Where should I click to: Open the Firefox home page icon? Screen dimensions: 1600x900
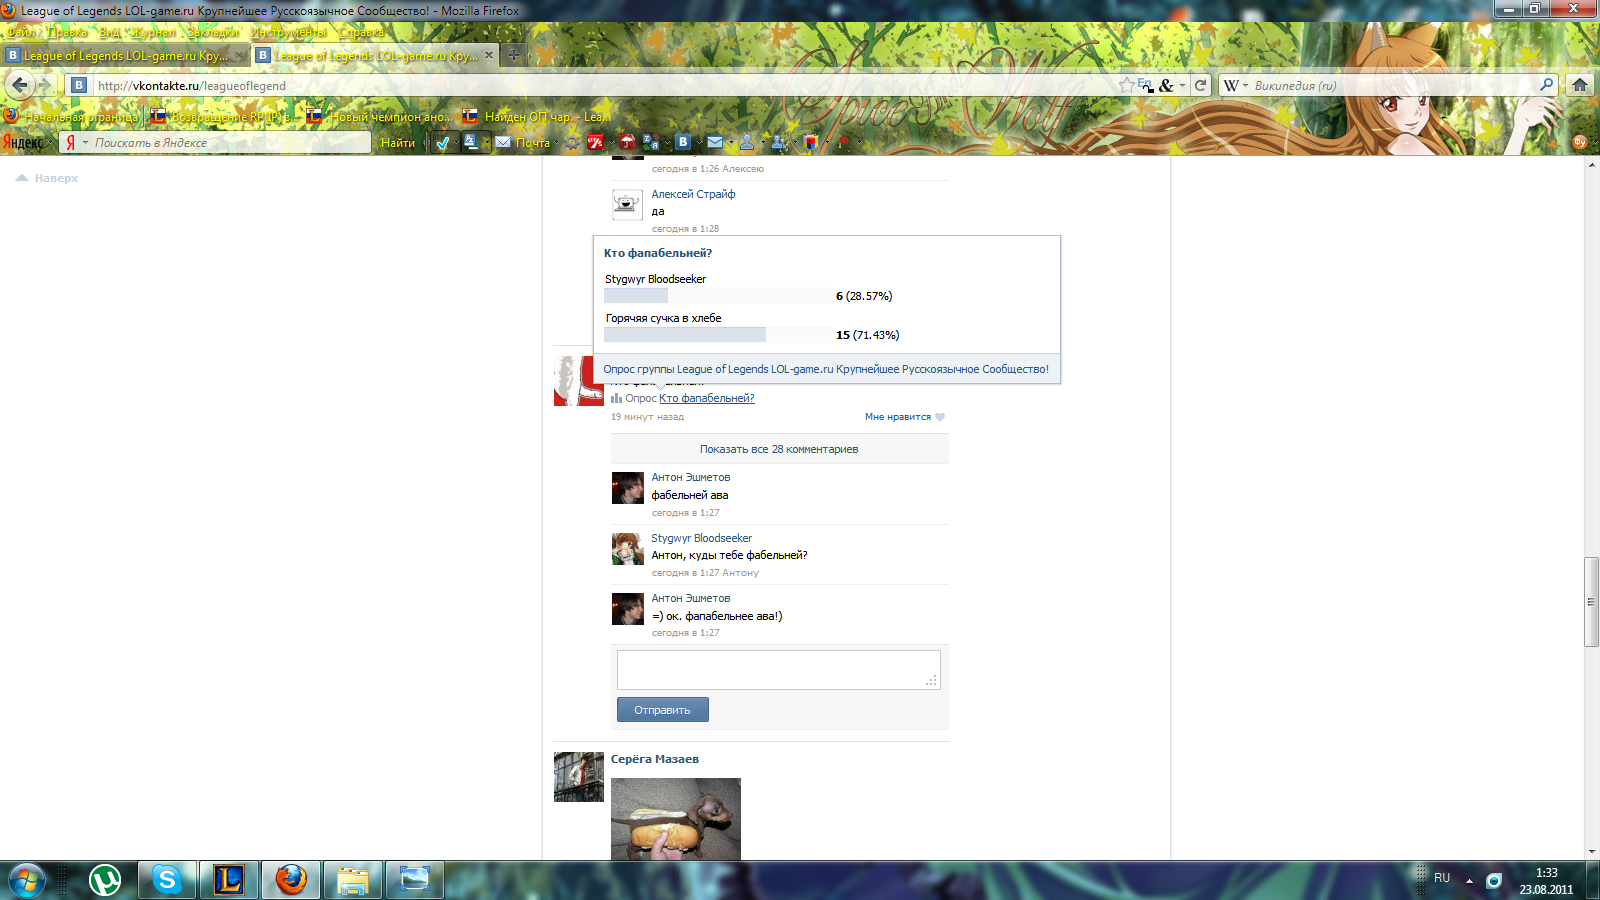click(1580, 85)
